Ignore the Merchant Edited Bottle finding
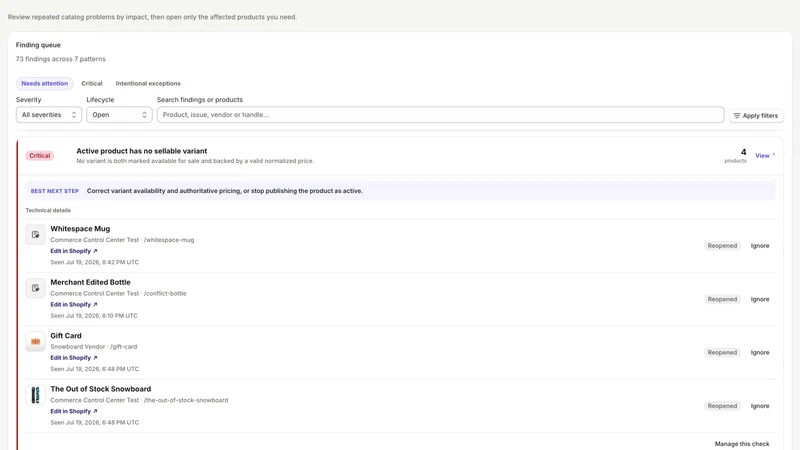This screenshot has width=800, height=450. (760, 299)
